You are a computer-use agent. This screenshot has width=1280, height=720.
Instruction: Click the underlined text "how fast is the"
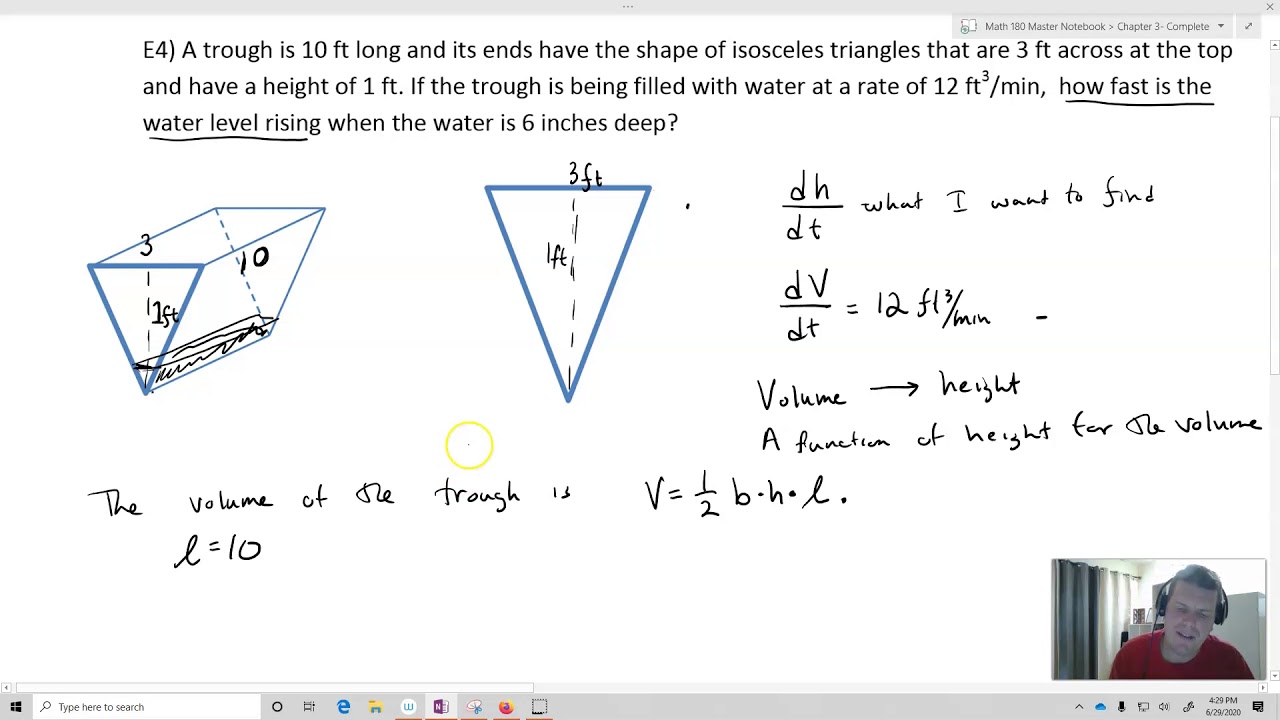click(1135, 87)
